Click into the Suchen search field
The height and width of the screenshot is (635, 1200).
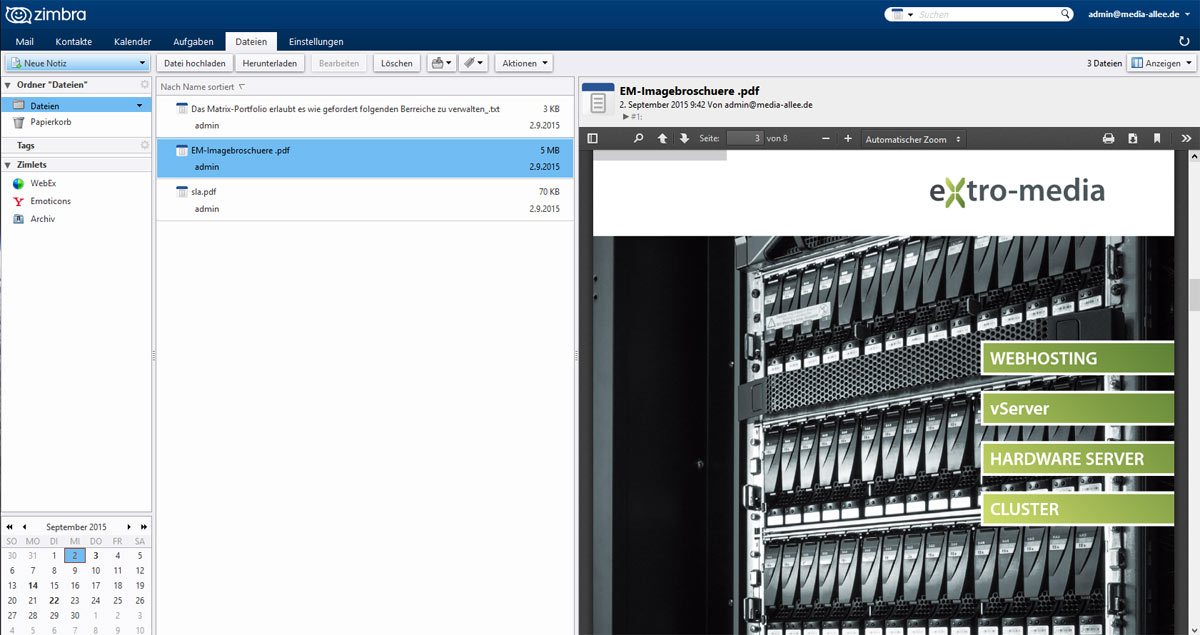pos(987,14)
